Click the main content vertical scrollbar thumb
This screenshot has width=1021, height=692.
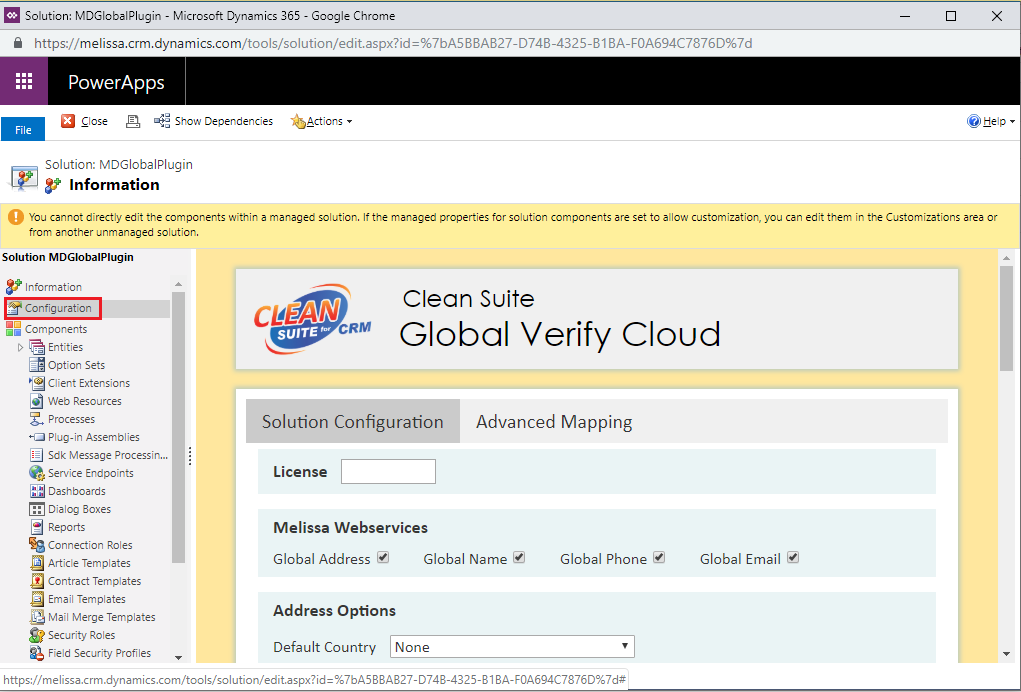click(1006, 317)
